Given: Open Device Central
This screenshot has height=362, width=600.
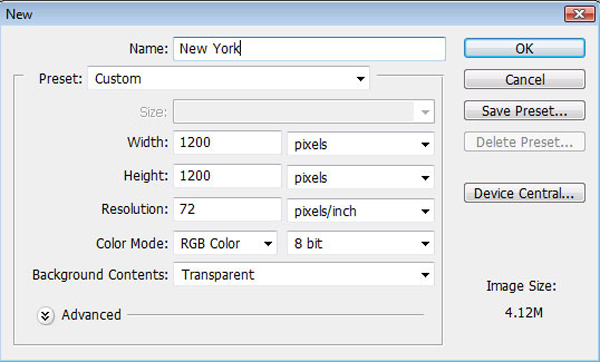Looking at the screenshot, I should click(x=524, y=193).
